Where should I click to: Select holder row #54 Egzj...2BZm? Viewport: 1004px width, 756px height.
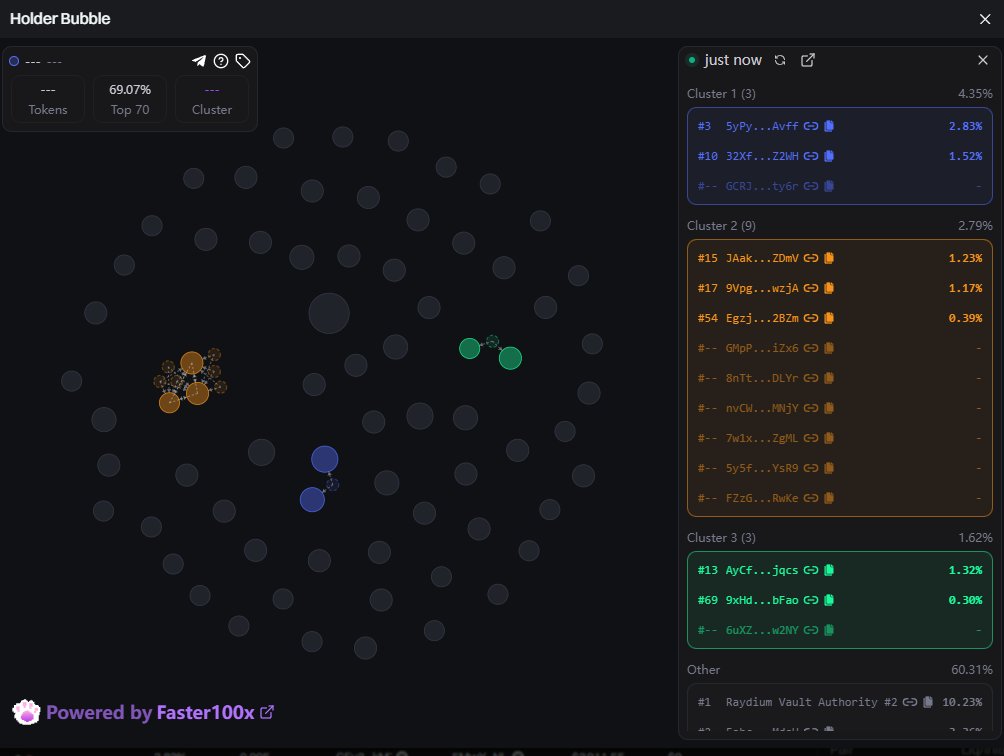click(839, 318)
